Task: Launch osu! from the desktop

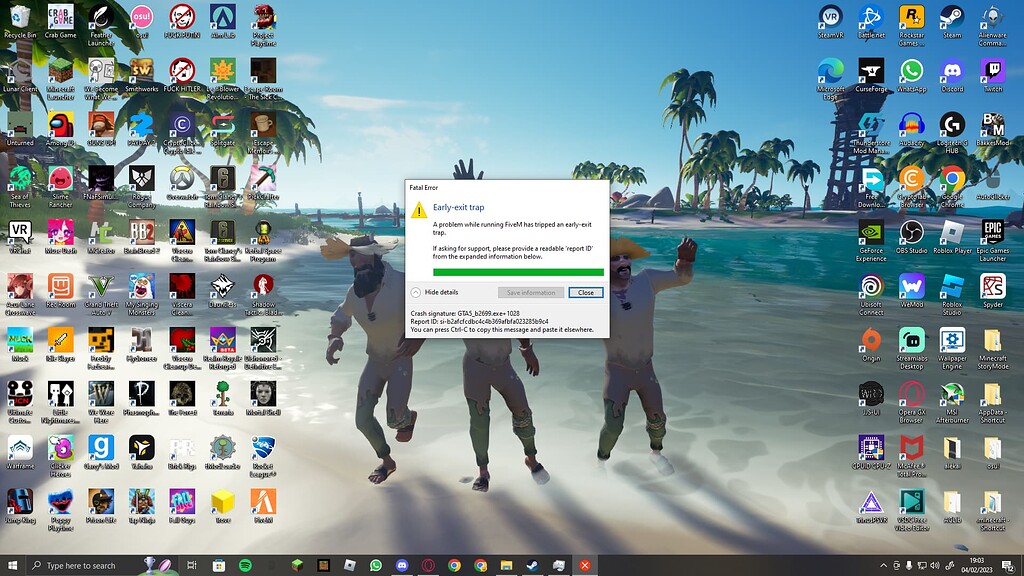Action: (141, 18)
